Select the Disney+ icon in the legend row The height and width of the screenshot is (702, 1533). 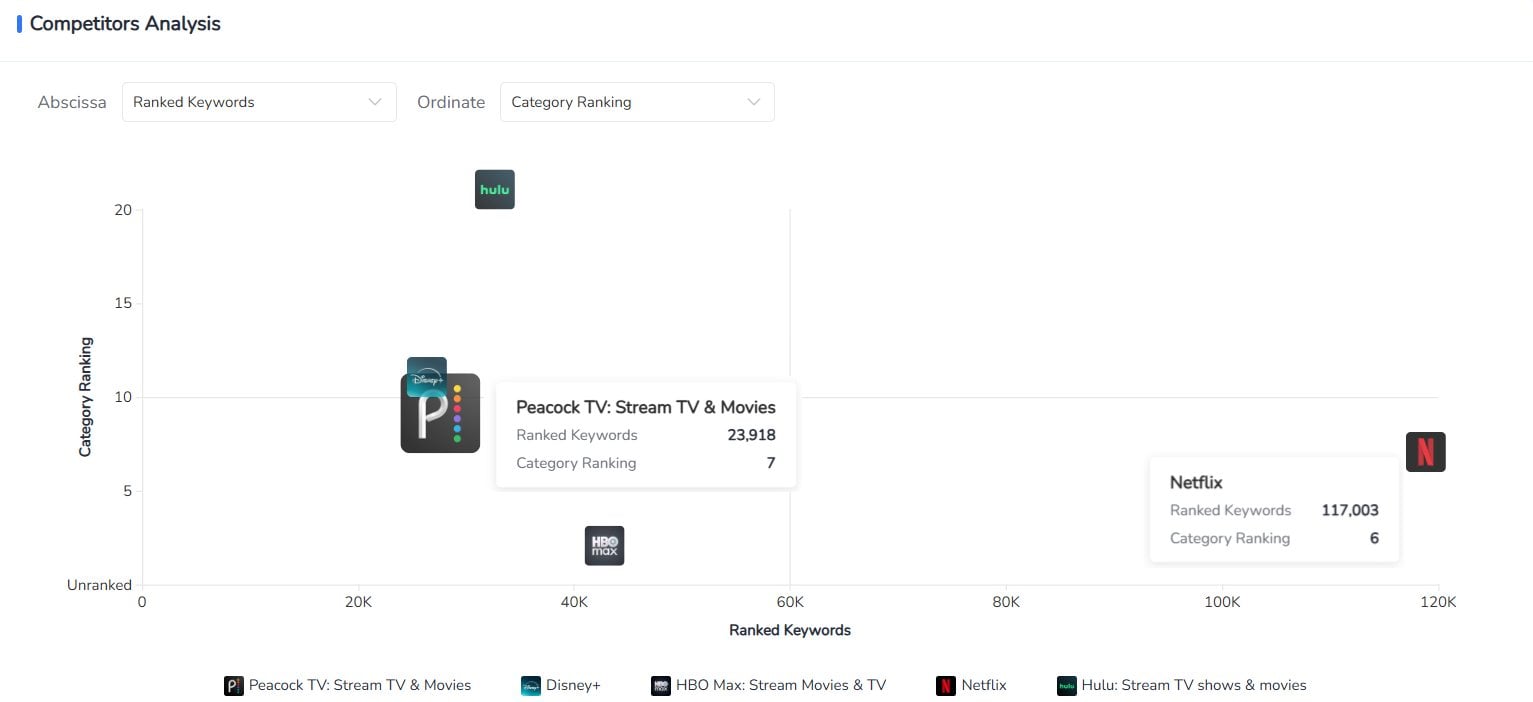point(529,685)
